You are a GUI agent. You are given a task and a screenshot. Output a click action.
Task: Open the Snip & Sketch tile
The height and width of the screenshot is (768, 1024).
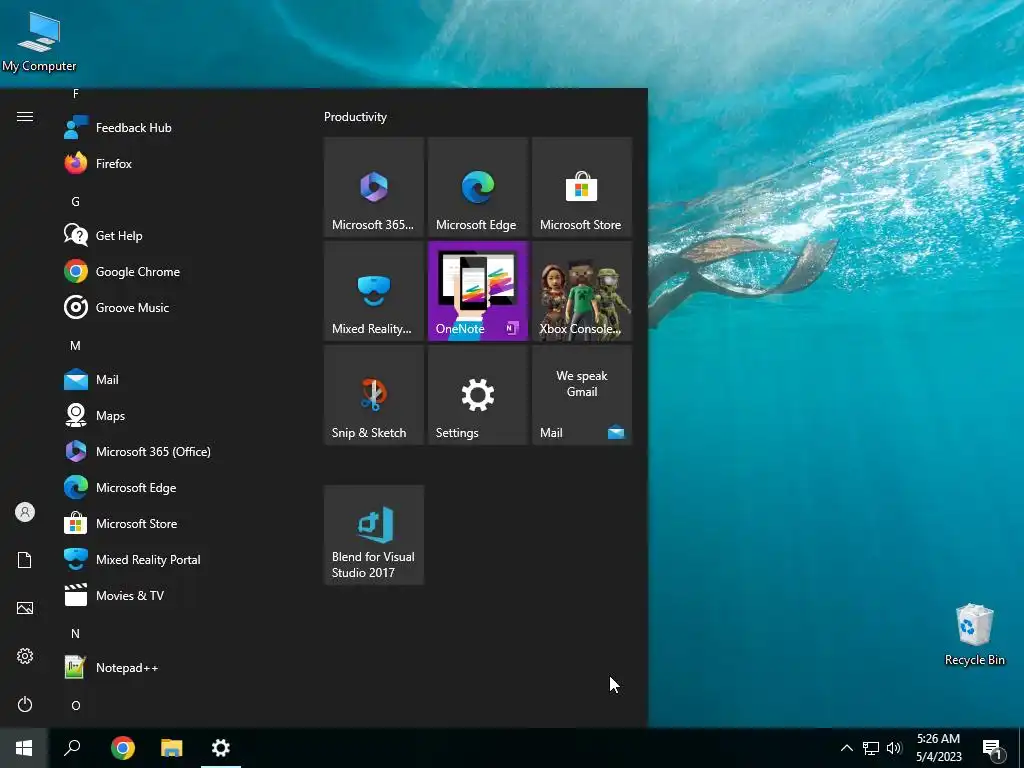pyautogui.click(x=374, y=395)
